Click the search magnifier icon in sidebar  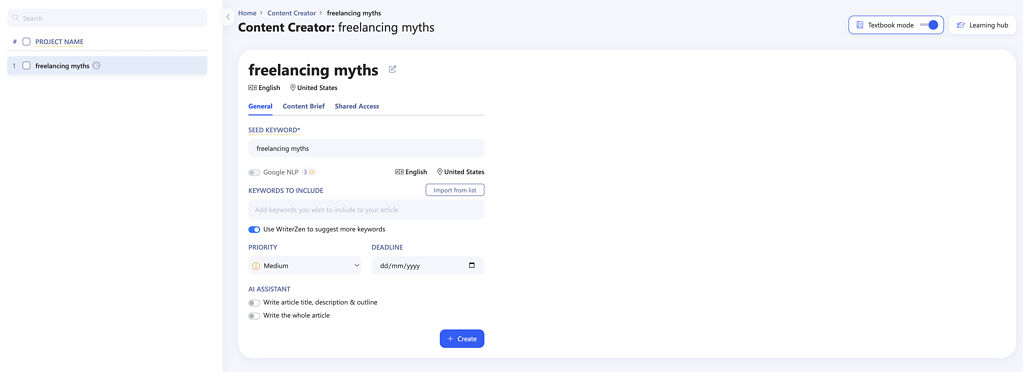[x=16, y=18]
